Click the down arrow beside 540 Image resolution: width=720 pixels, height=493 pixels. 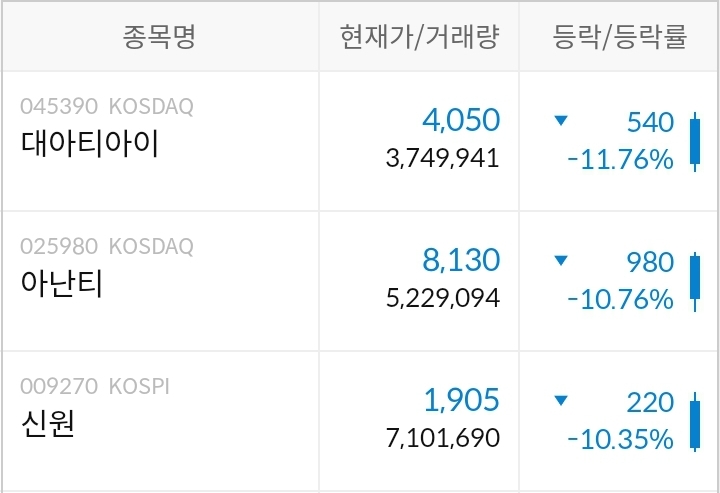point(560,121)
